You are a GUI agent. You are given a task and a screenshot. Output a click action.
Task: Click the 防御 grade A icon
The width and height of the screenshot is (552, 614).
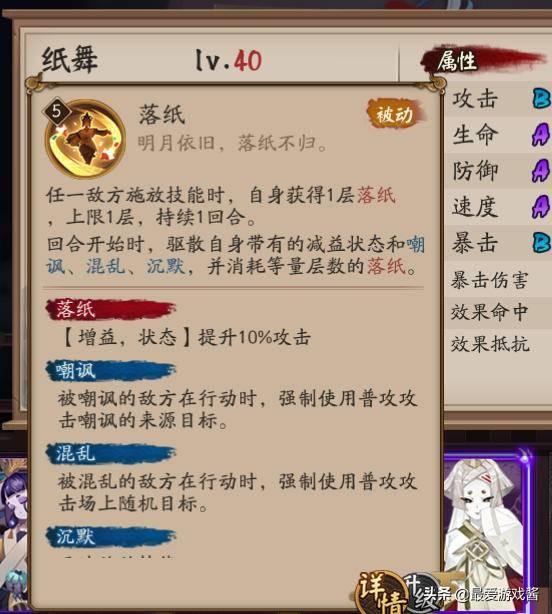click(541, 171)
